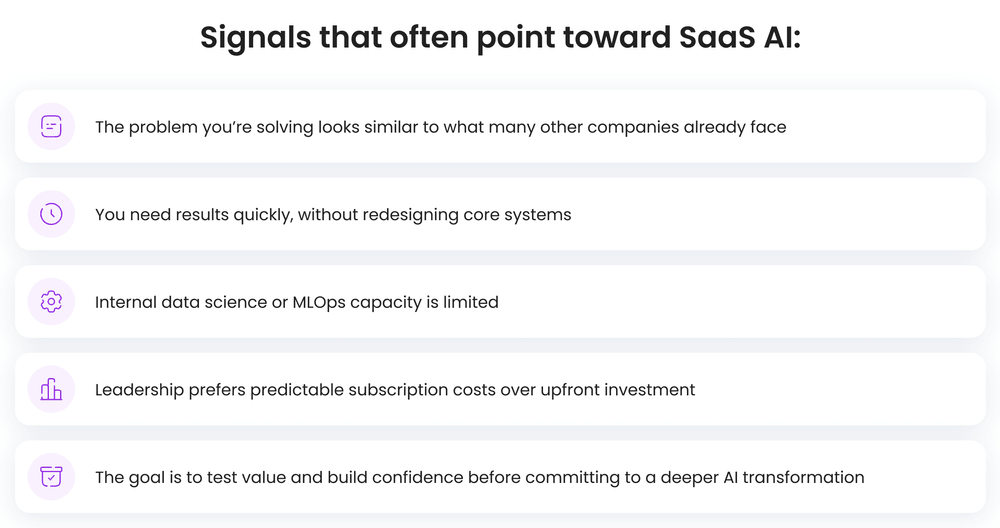The width and height of the screenshot is (1000, 528).
Task: Click the checkmark box icon in last card
Action: pos(51,477)
